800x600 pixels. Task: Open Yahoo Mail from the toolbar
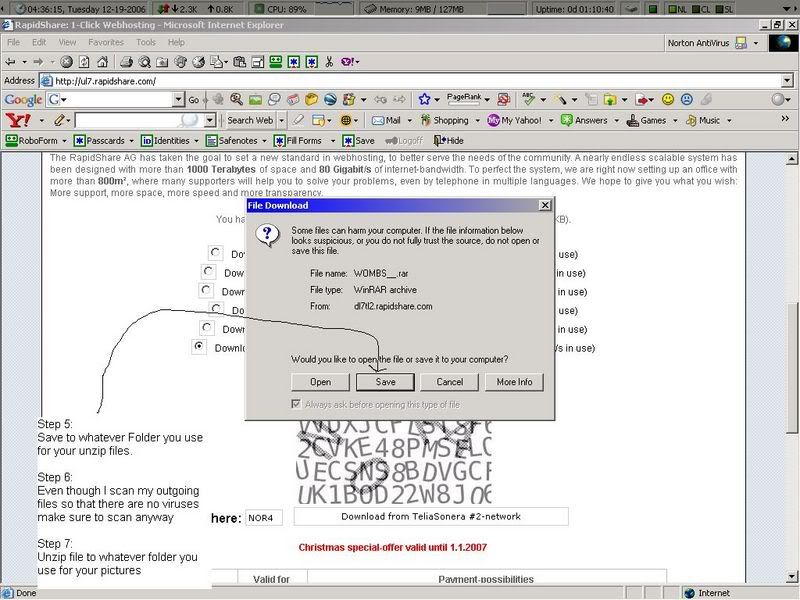point(385,120)
